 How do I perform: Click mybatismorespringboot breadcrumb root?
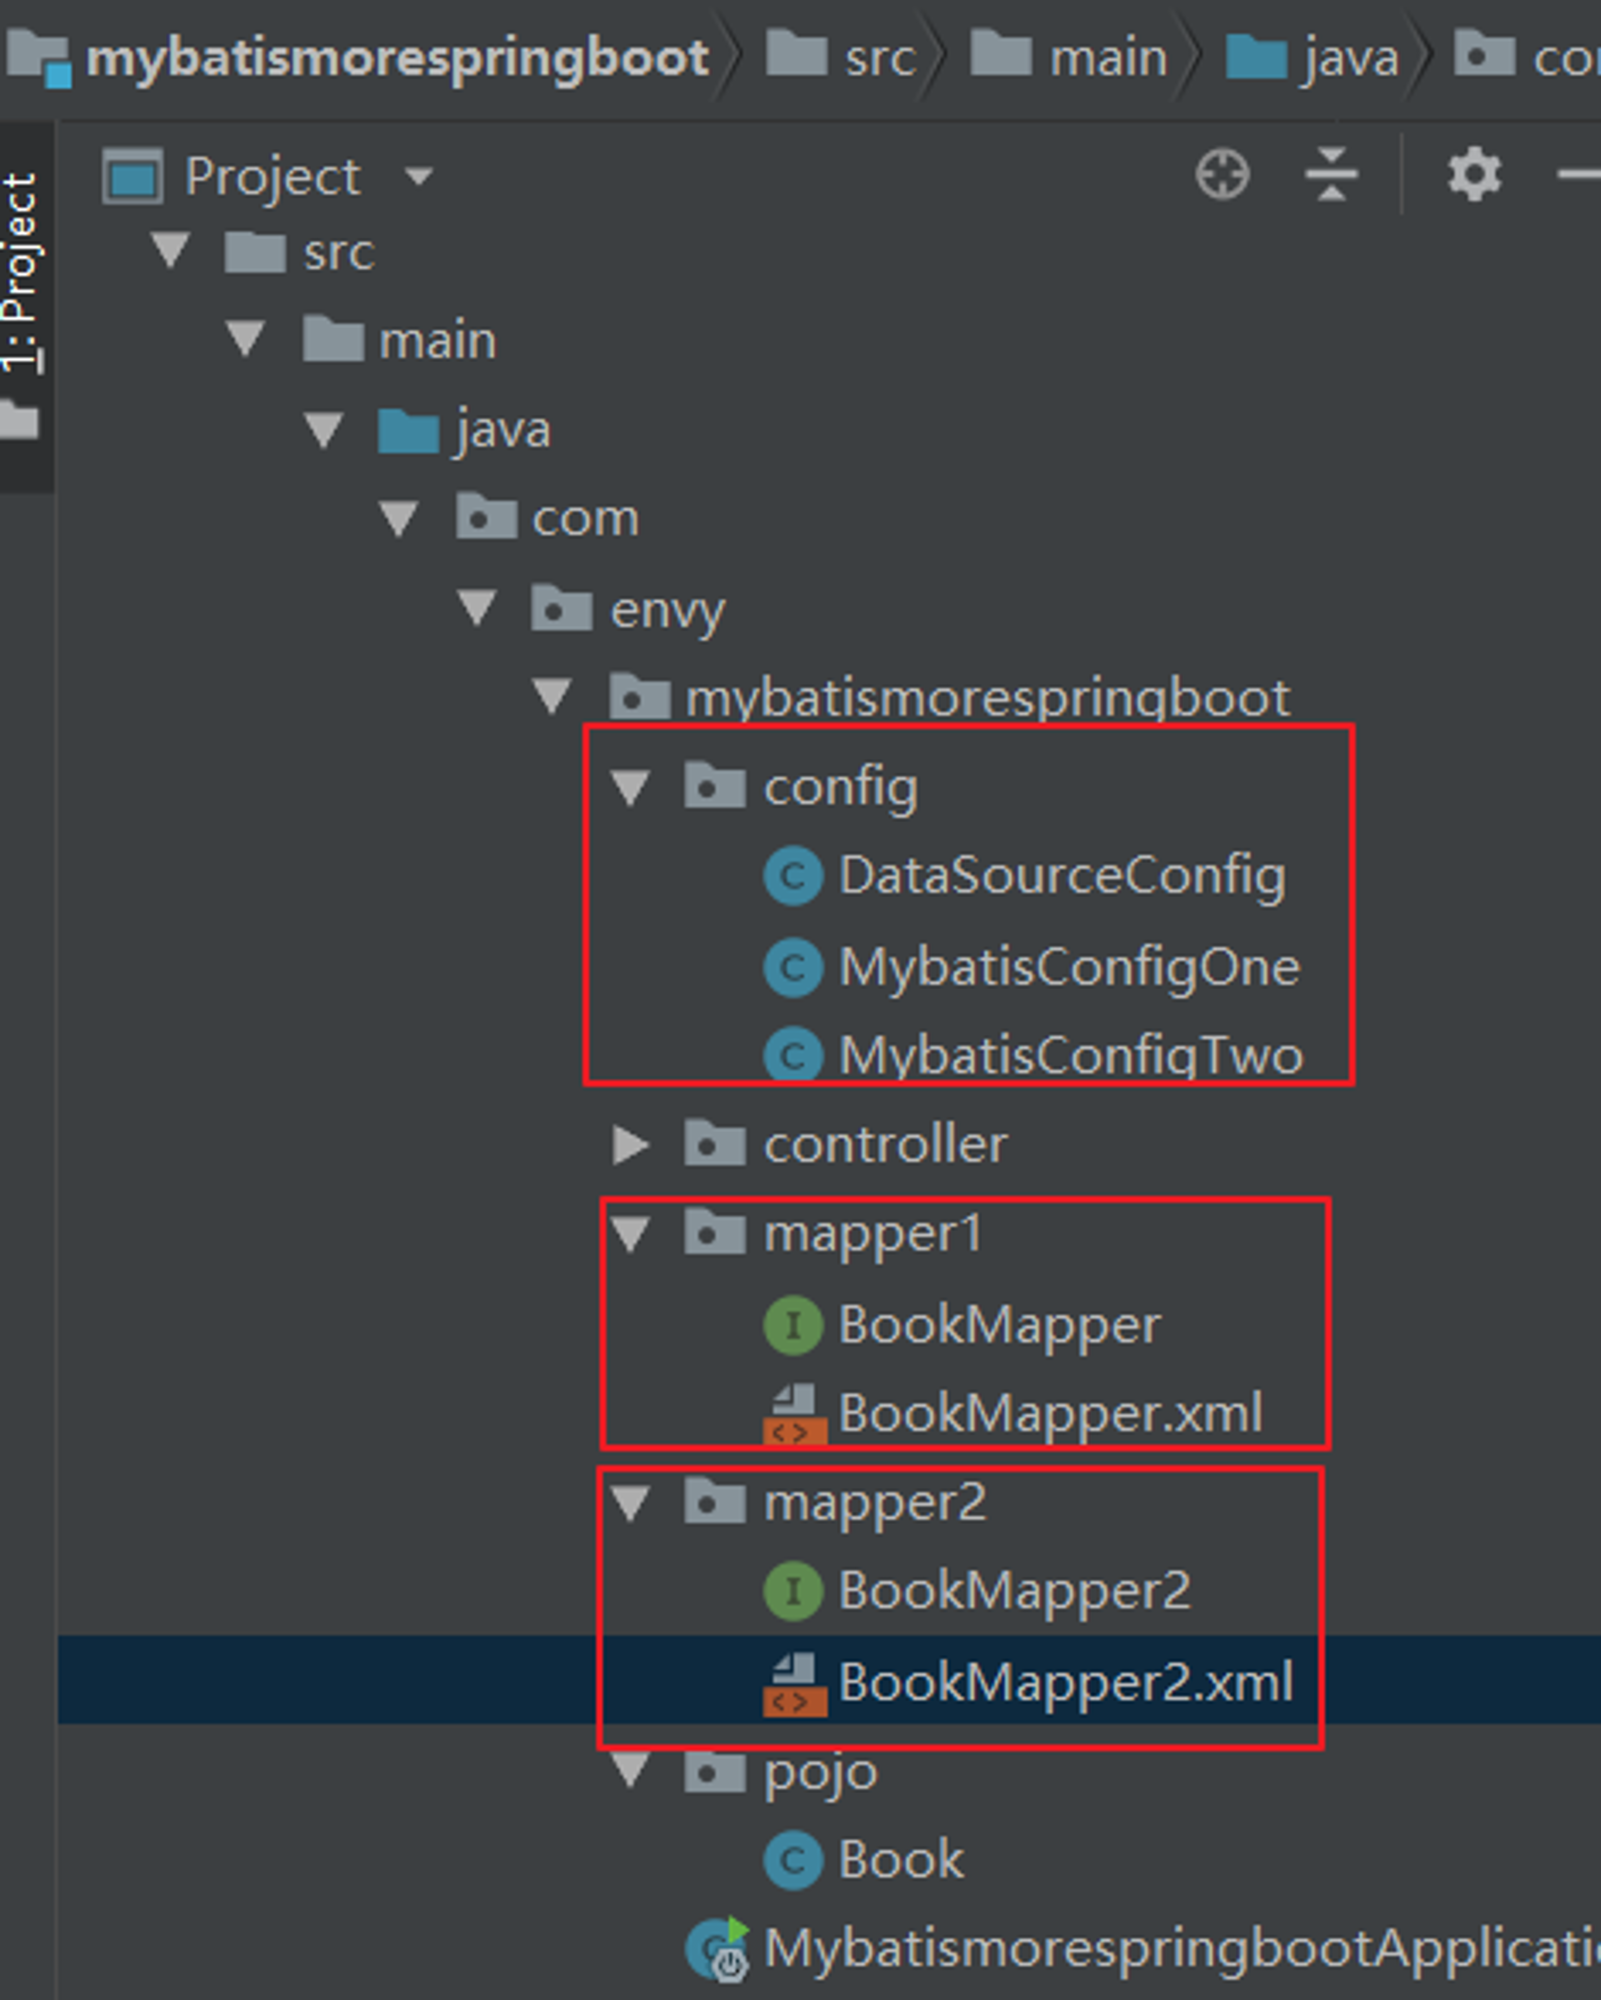tap(397, 58)
